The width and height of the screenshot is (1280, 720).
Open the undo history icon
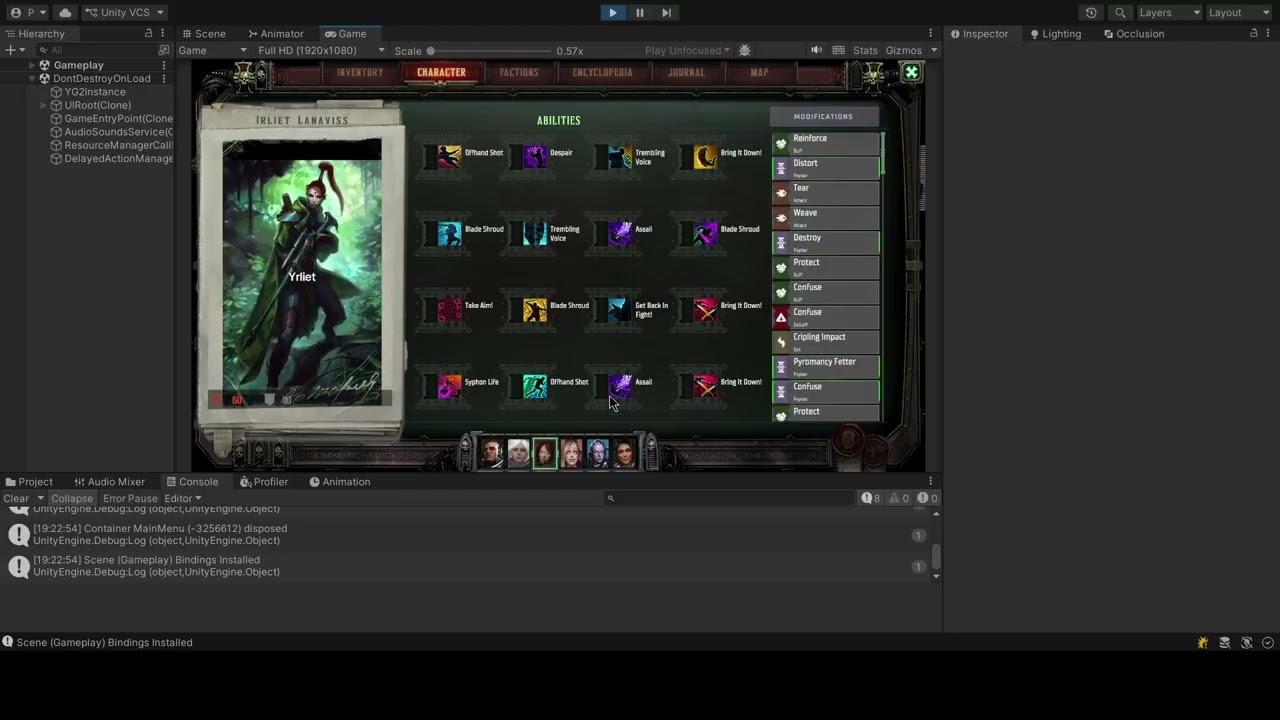tap(1091, 13)
